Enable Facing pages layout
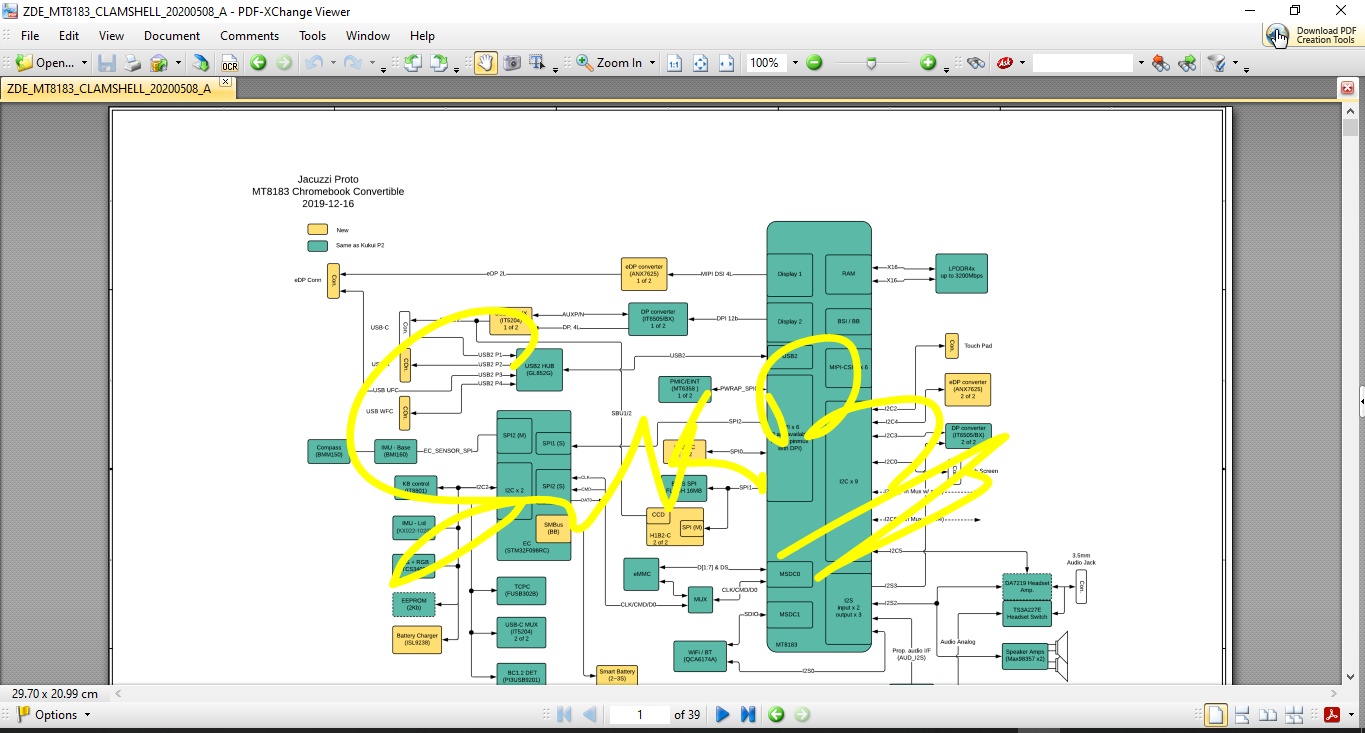 pos(1268,715)
